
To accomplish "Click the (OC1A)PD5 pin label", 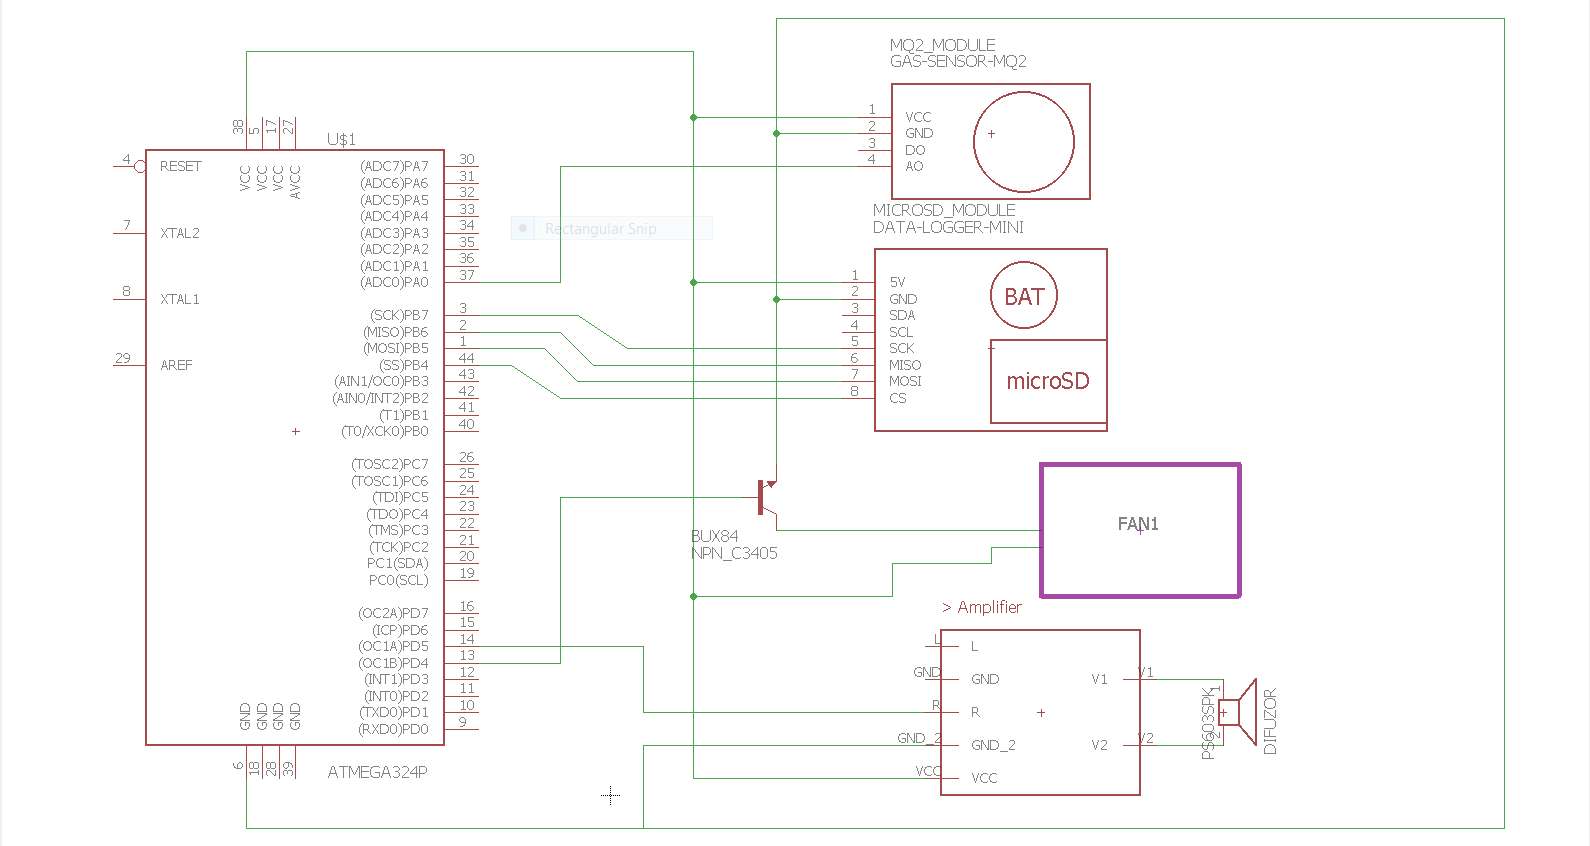I will tap(394, 646).
